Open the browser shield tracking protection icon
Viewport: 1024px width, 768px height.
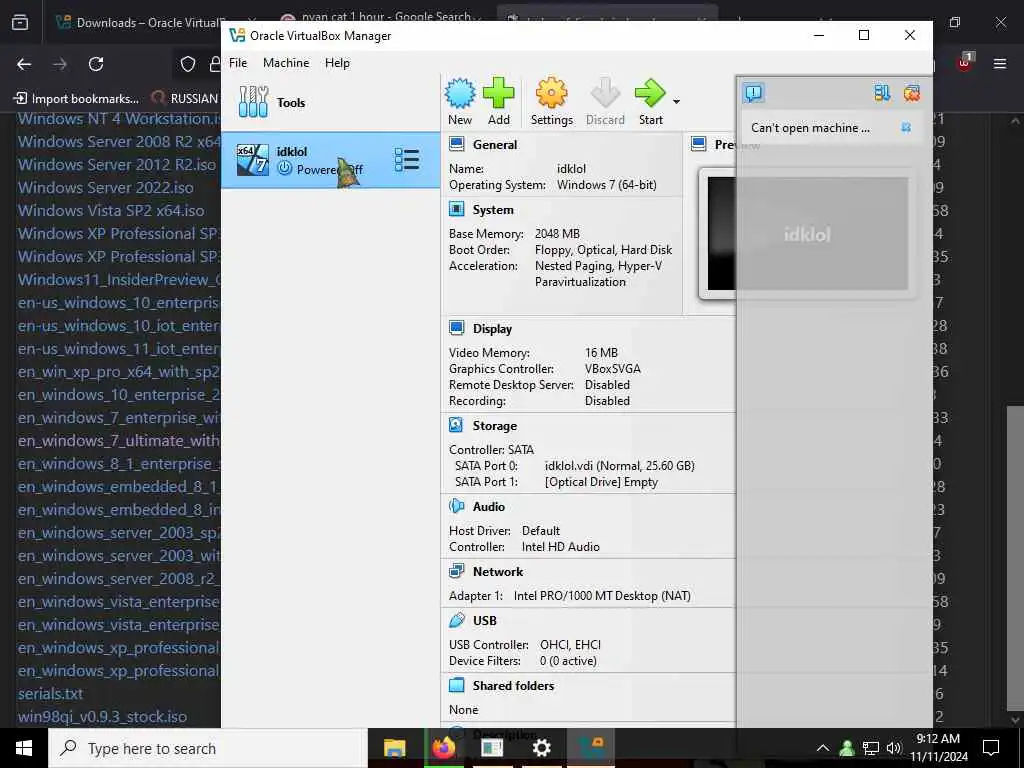pos(188,64)
